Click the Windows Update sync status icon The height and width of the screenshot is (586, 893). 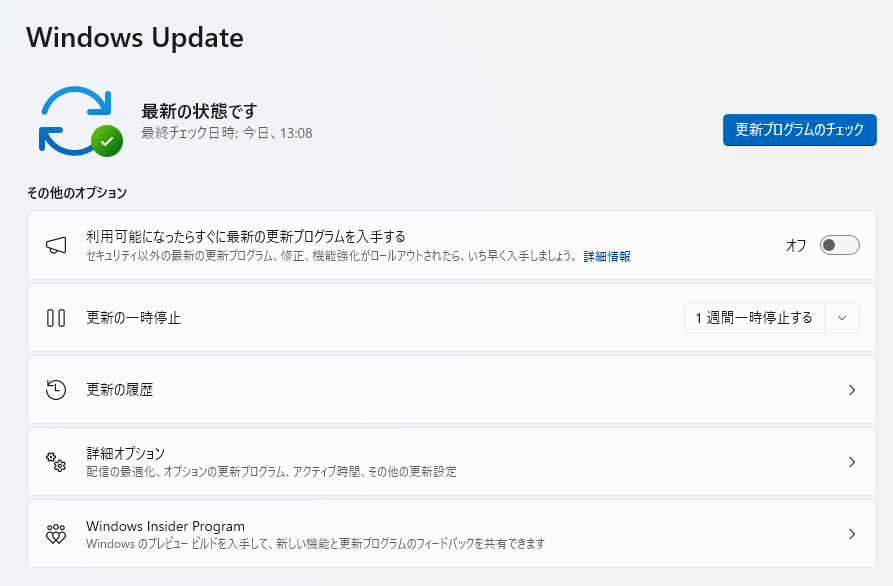[x=80, y=121]
